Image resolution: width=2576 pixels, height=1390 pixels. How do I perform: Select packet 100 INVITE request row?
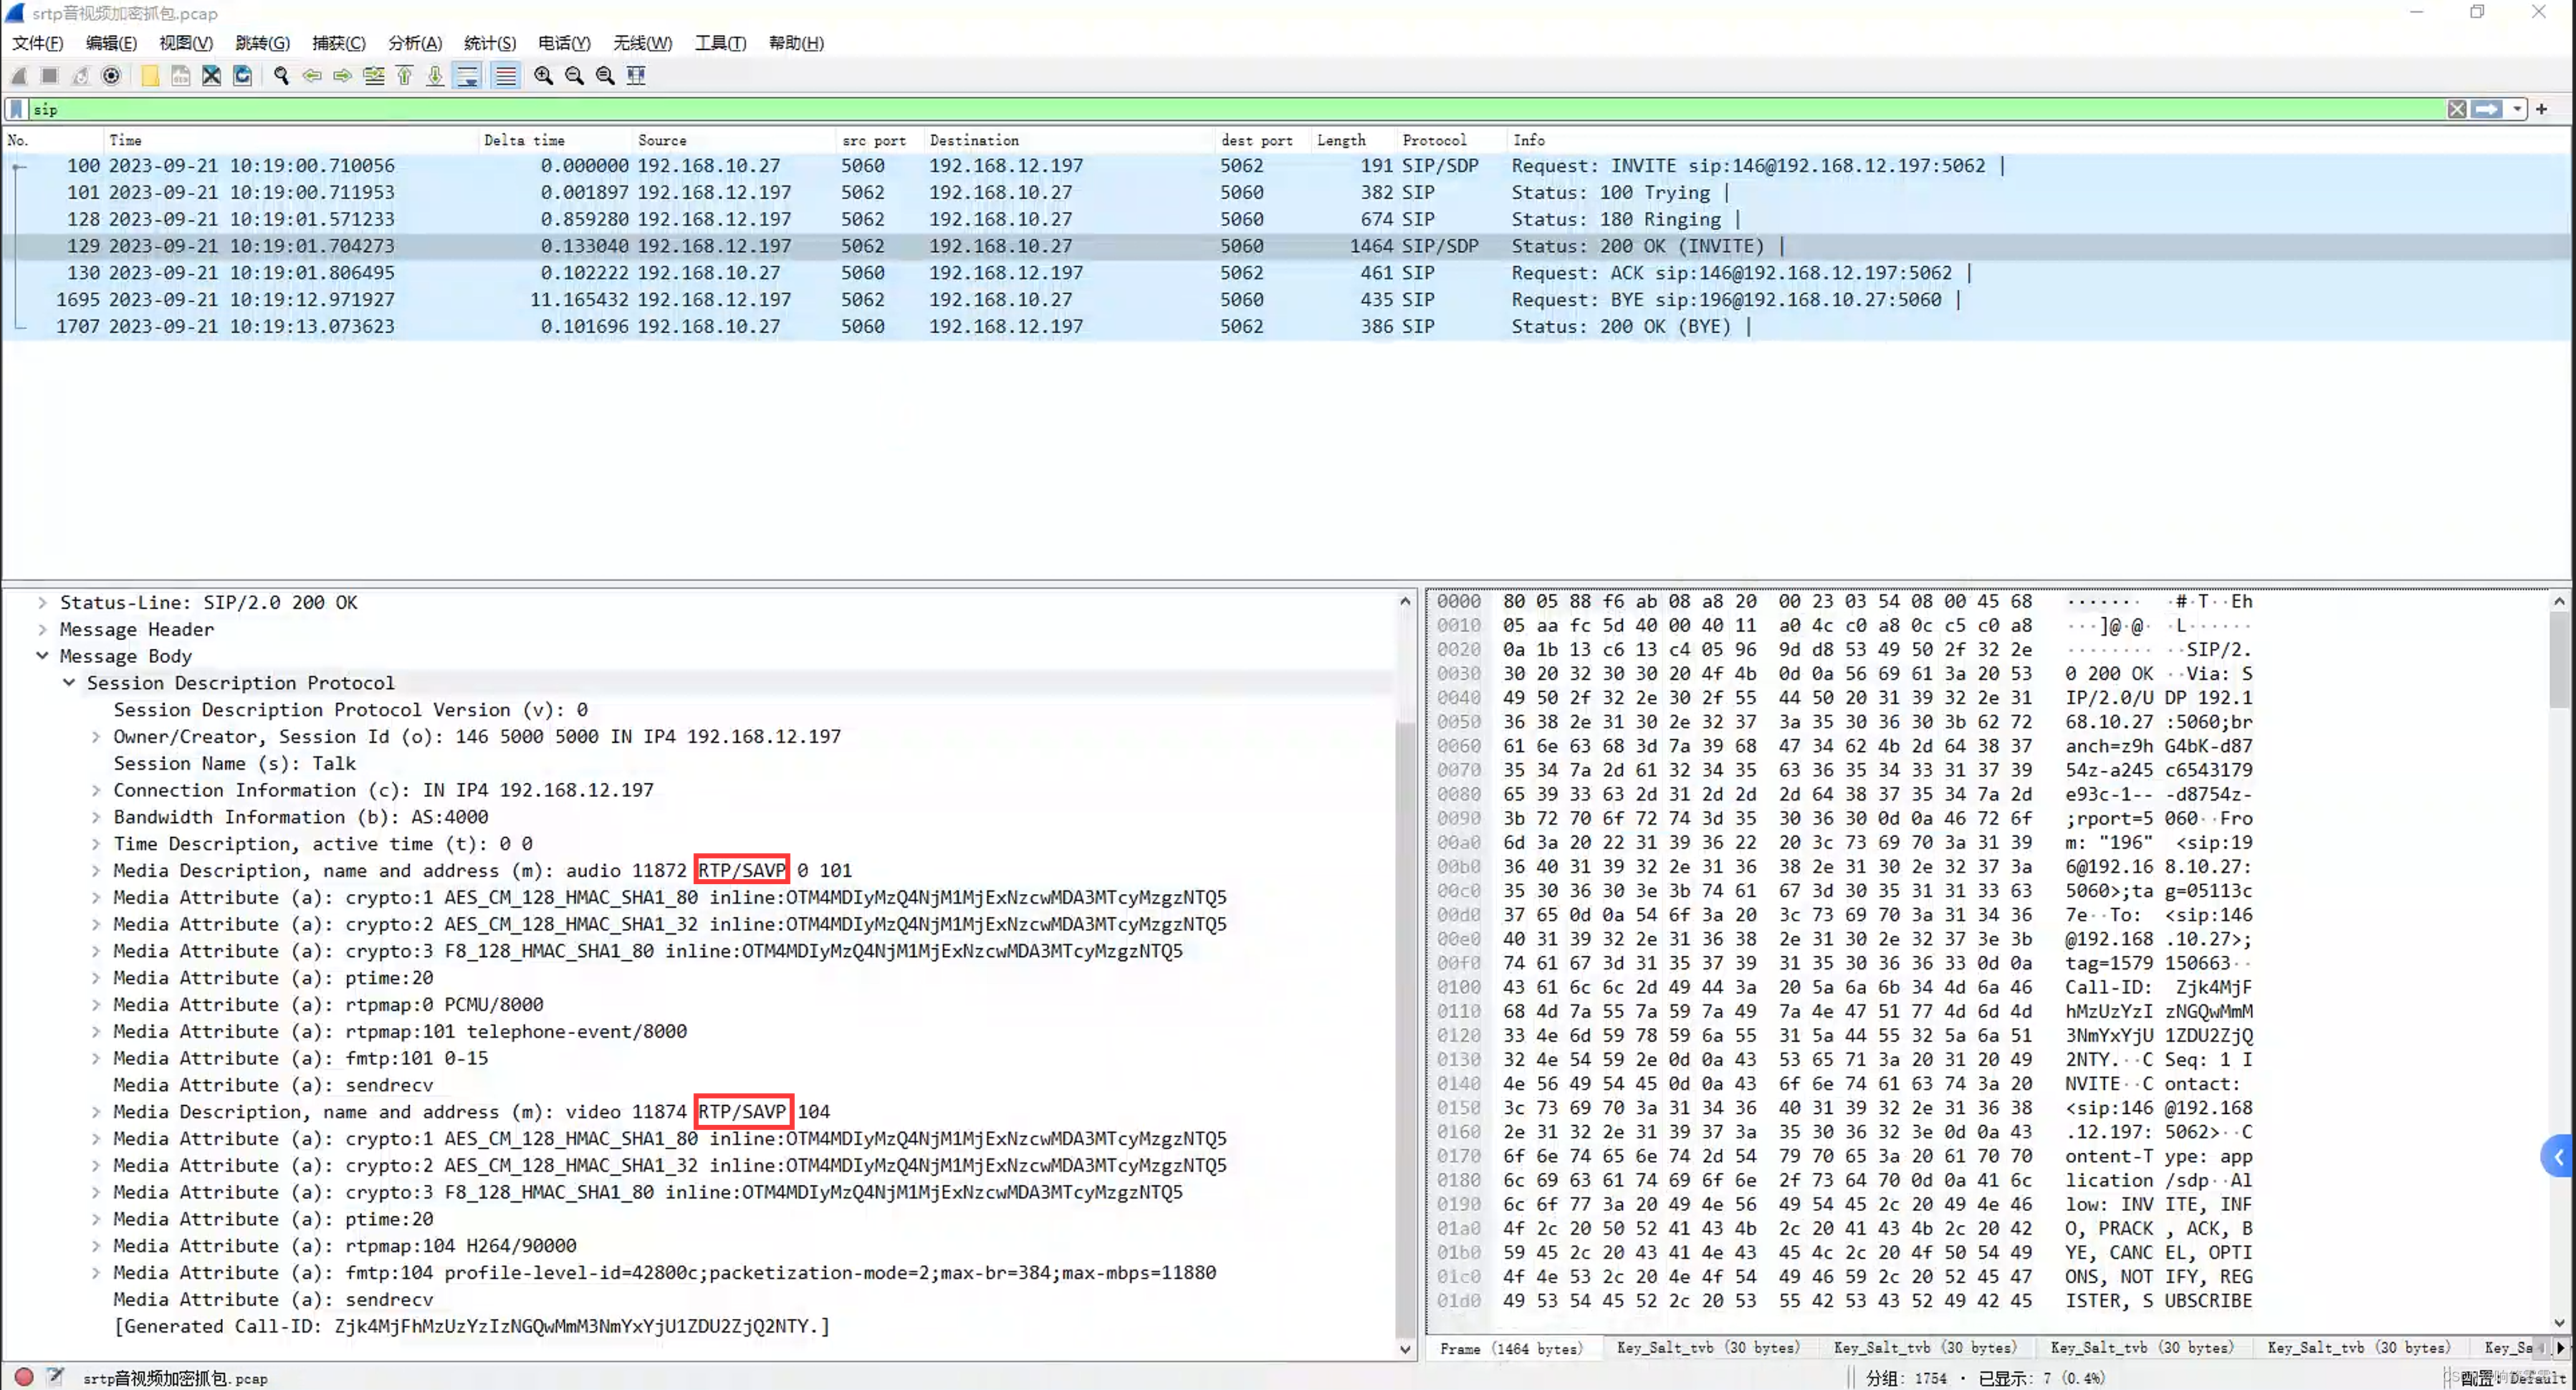[x=1286, y=166]
